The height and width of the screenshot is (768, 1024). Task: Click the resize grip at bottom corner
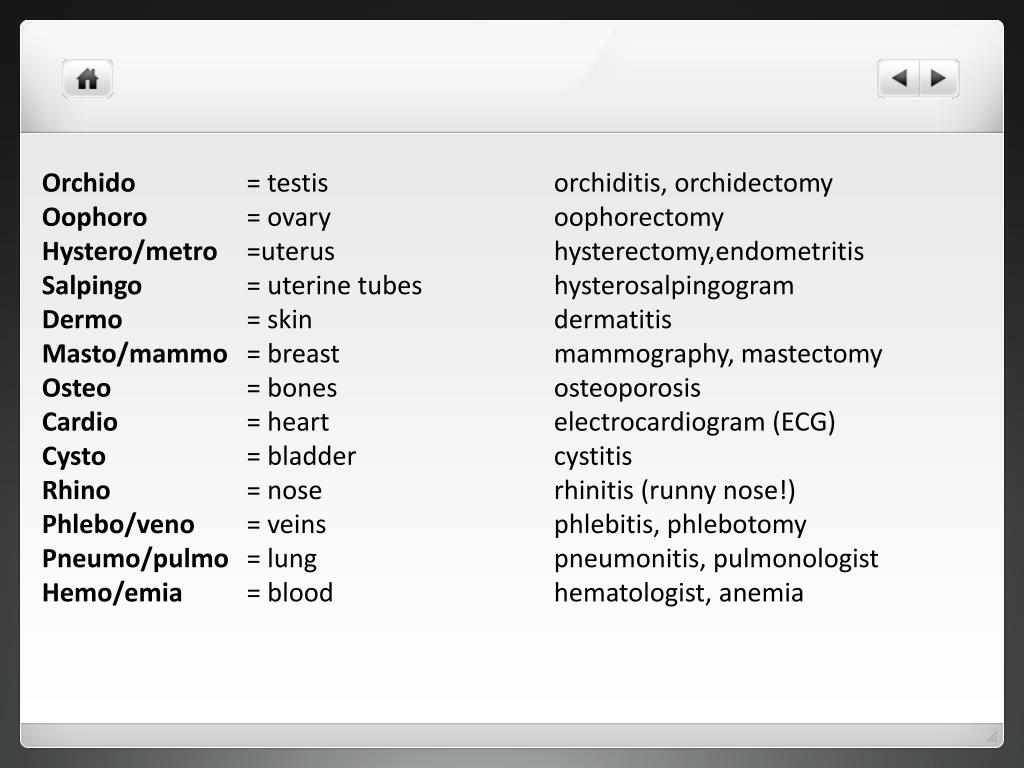point(992,736)
